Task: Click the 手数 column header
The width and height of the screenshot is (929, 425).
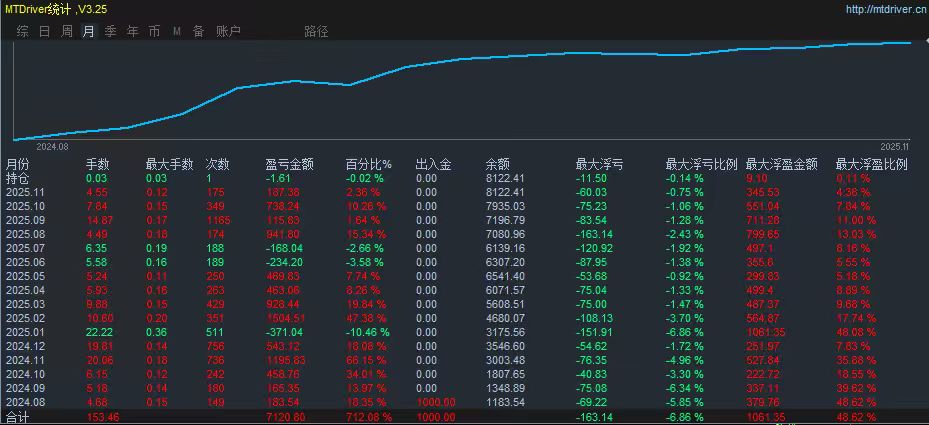Action: click(98, 164)
